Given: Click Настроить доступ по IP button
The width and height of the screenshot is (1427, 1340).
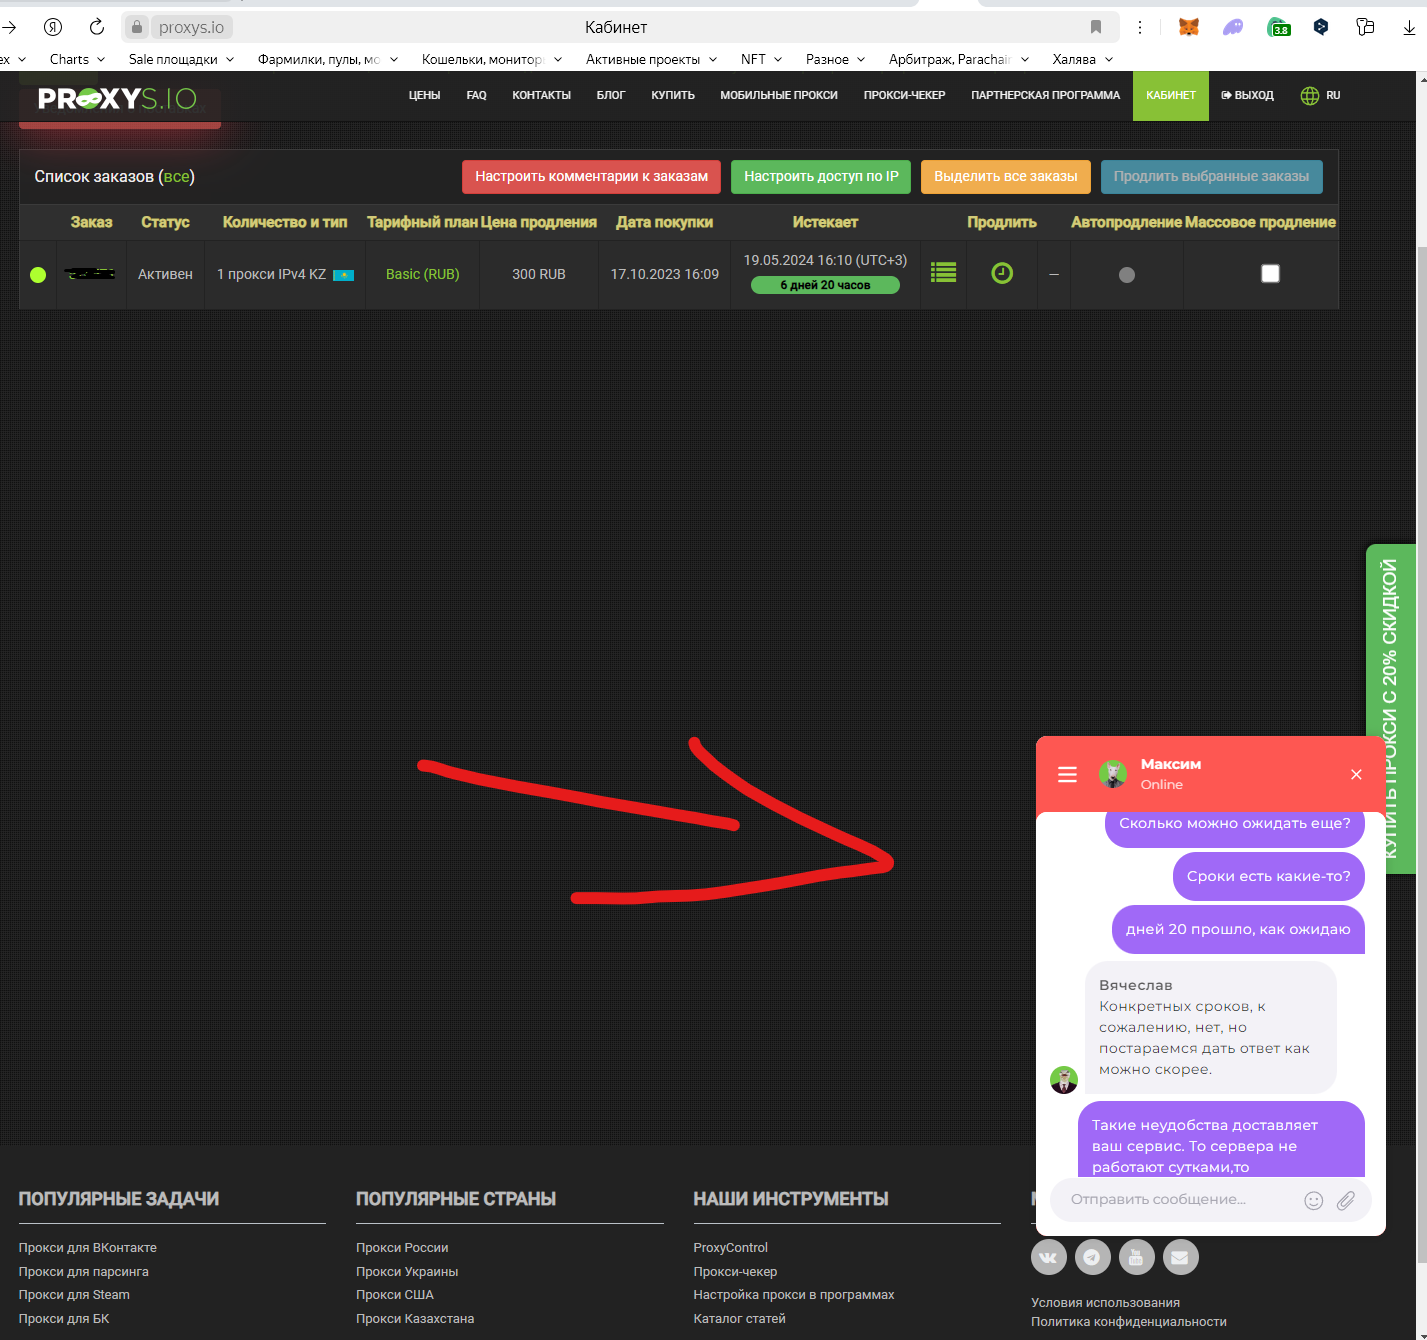Looking at the screenshot, I should point(821,177).
